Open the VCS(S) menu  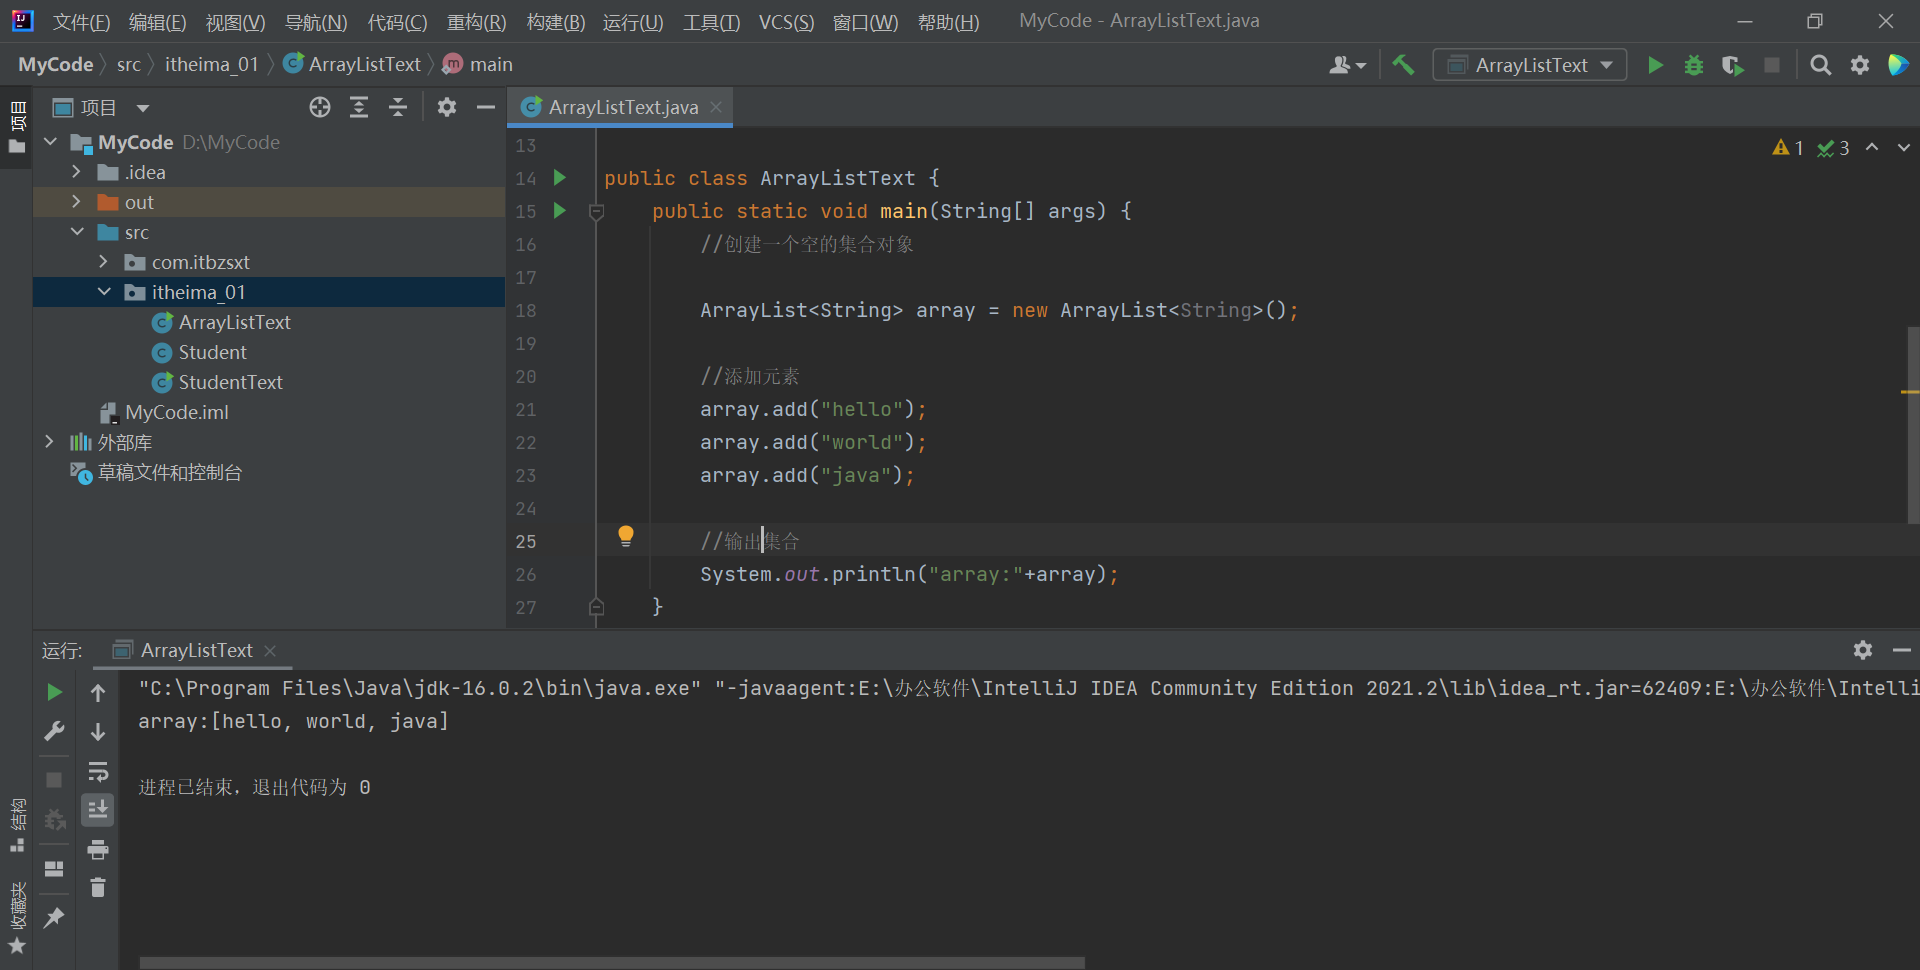786,22
